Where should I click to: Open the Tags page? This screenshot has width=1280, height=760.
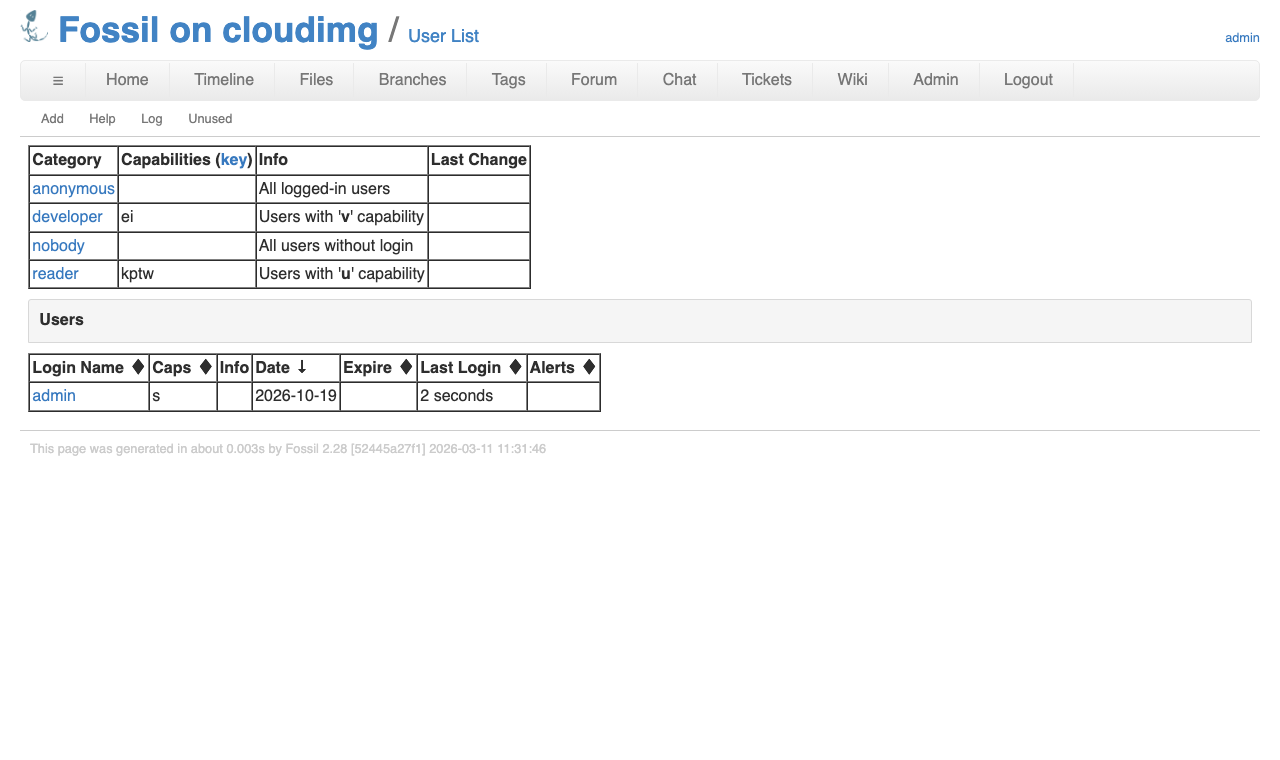(x=508, y=80)
